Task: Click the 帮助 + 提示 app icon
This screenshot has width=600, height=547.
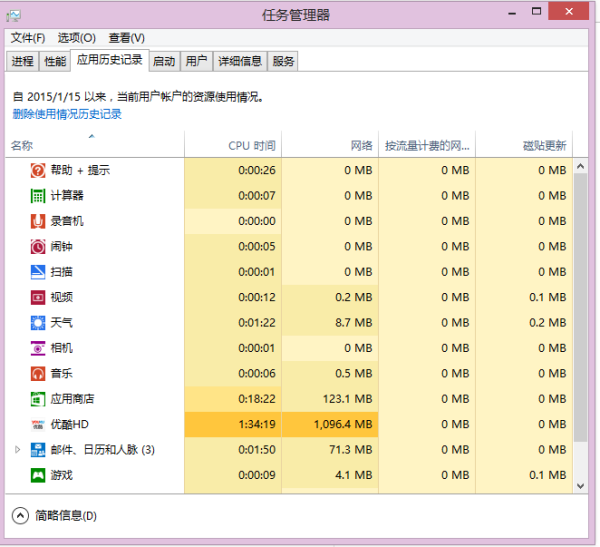Action: (x=38, y=170)
